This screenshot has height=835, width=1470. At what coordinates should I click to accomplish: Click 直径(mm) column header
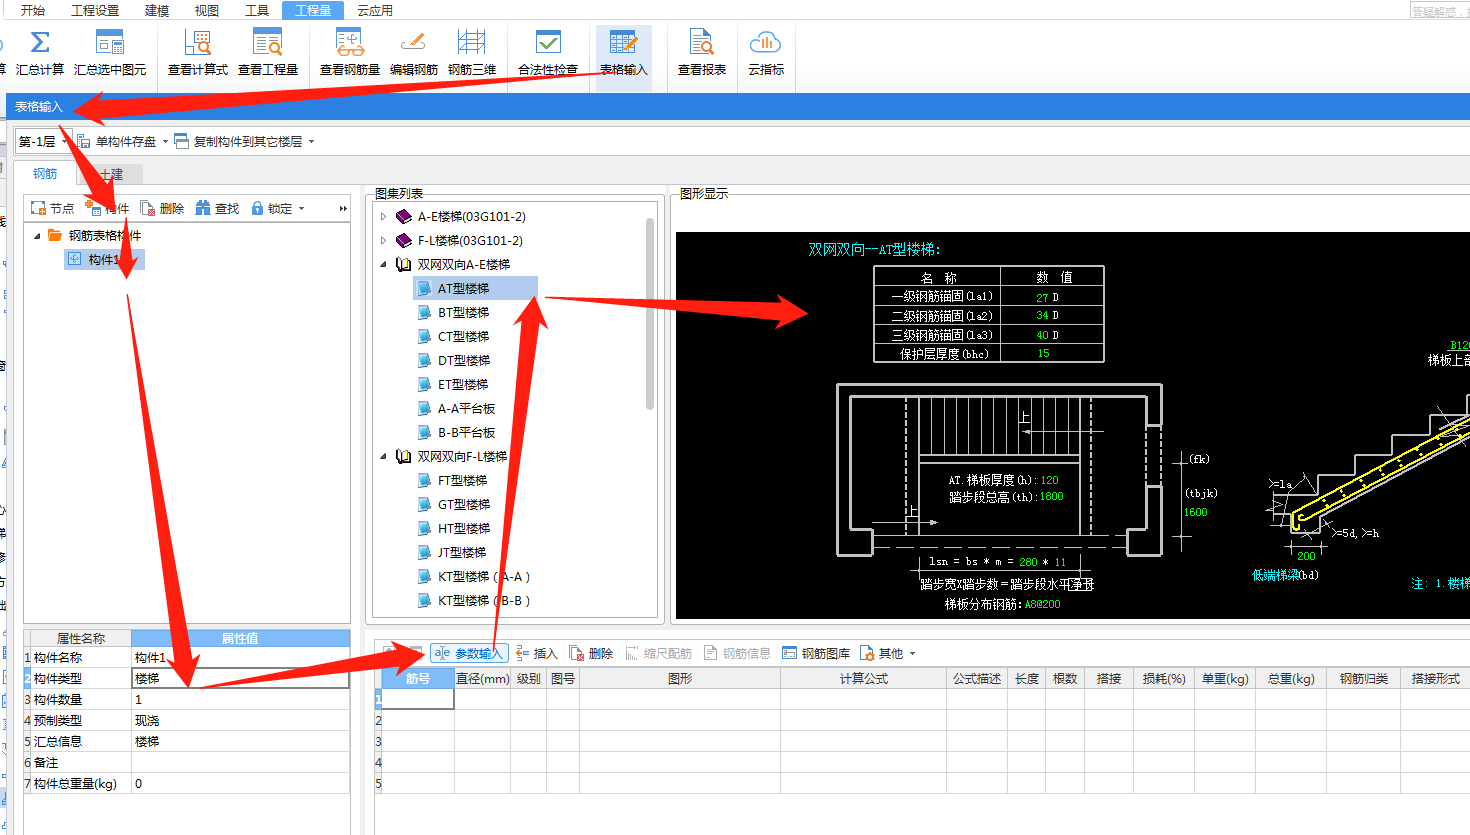pyautogui.click(x=483, y=679)
